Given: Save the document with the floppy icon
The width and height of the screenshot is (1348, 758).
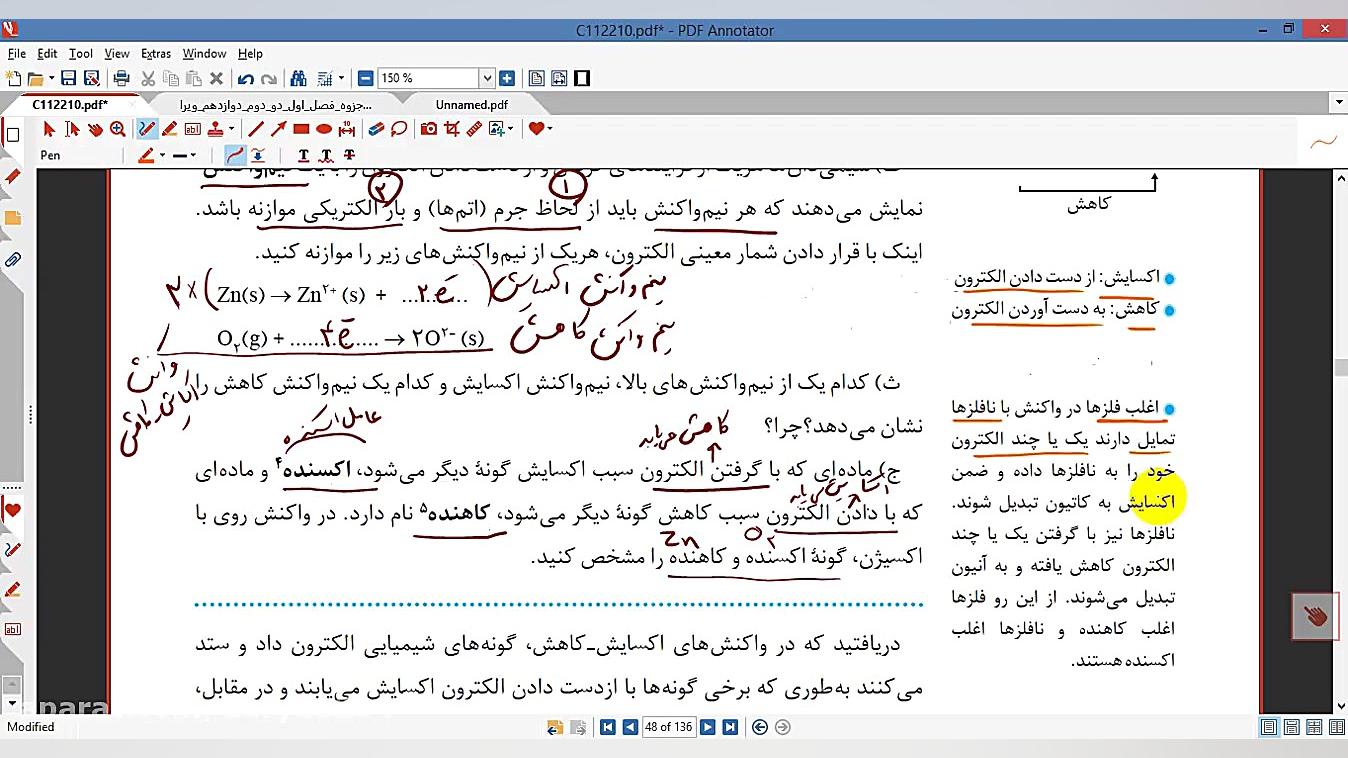Looking at the screenshot, I should 68,78.
